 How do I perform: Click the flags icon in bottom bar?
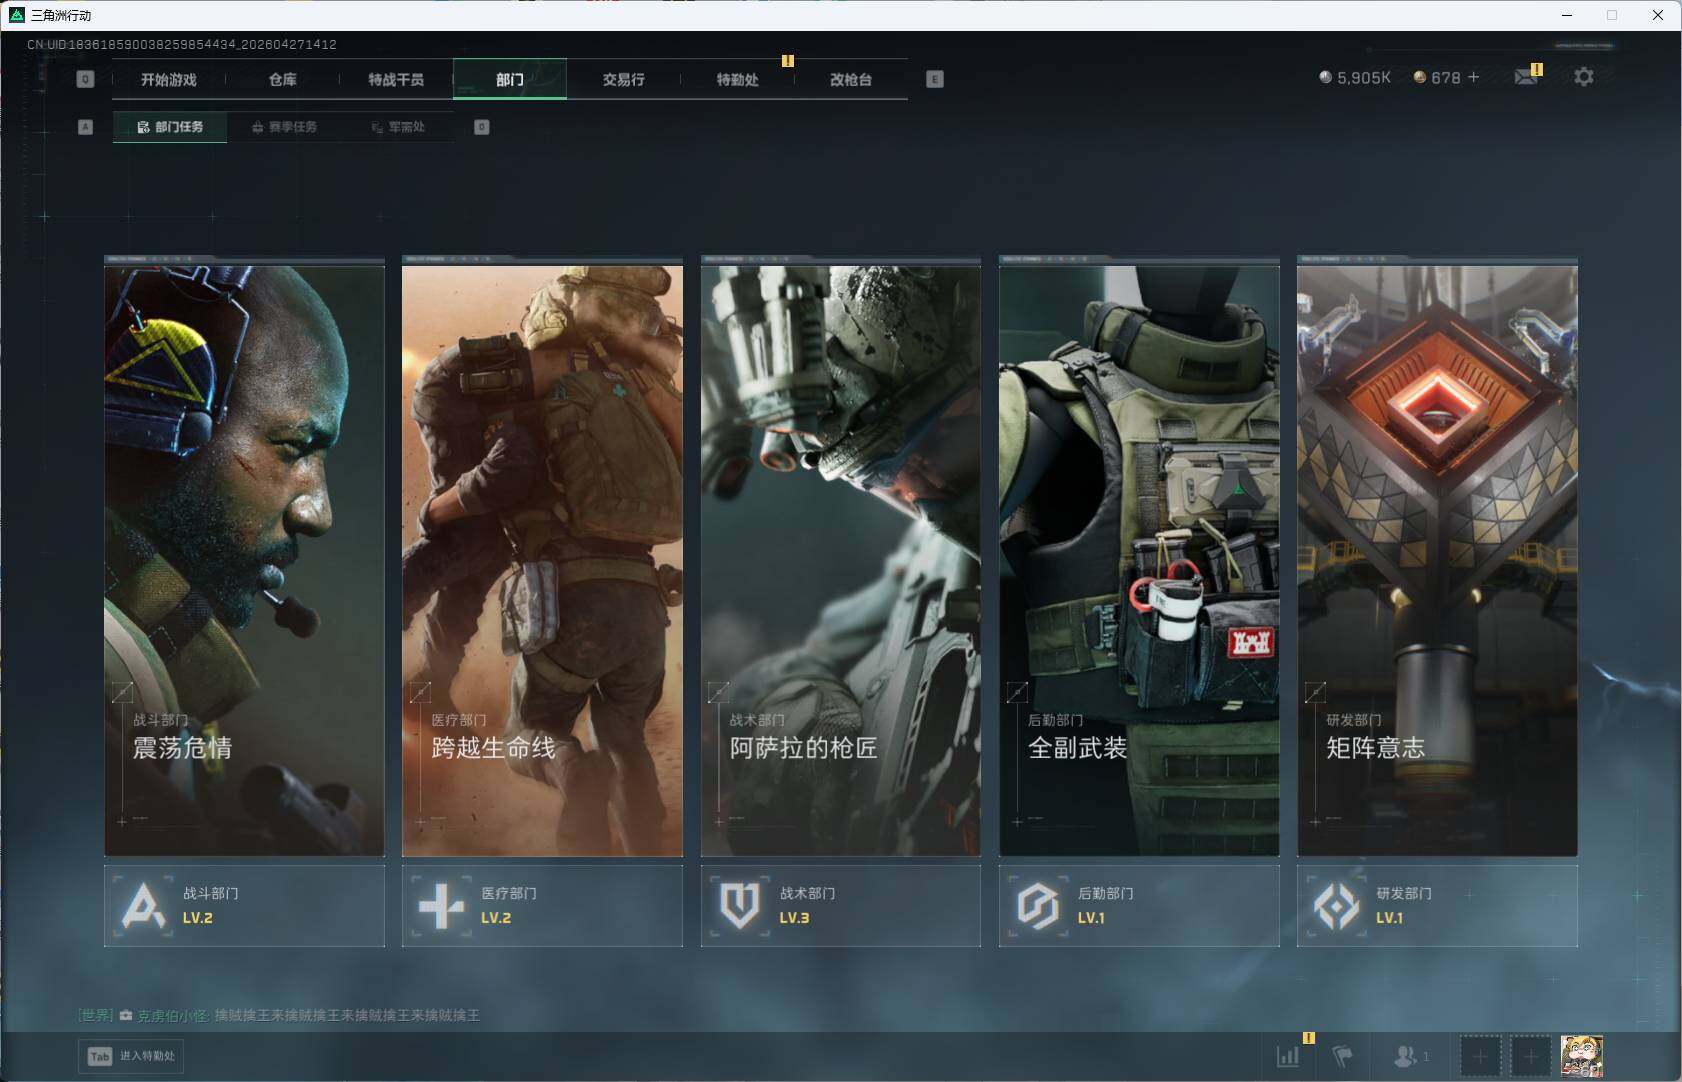tap(1342, 1056)
